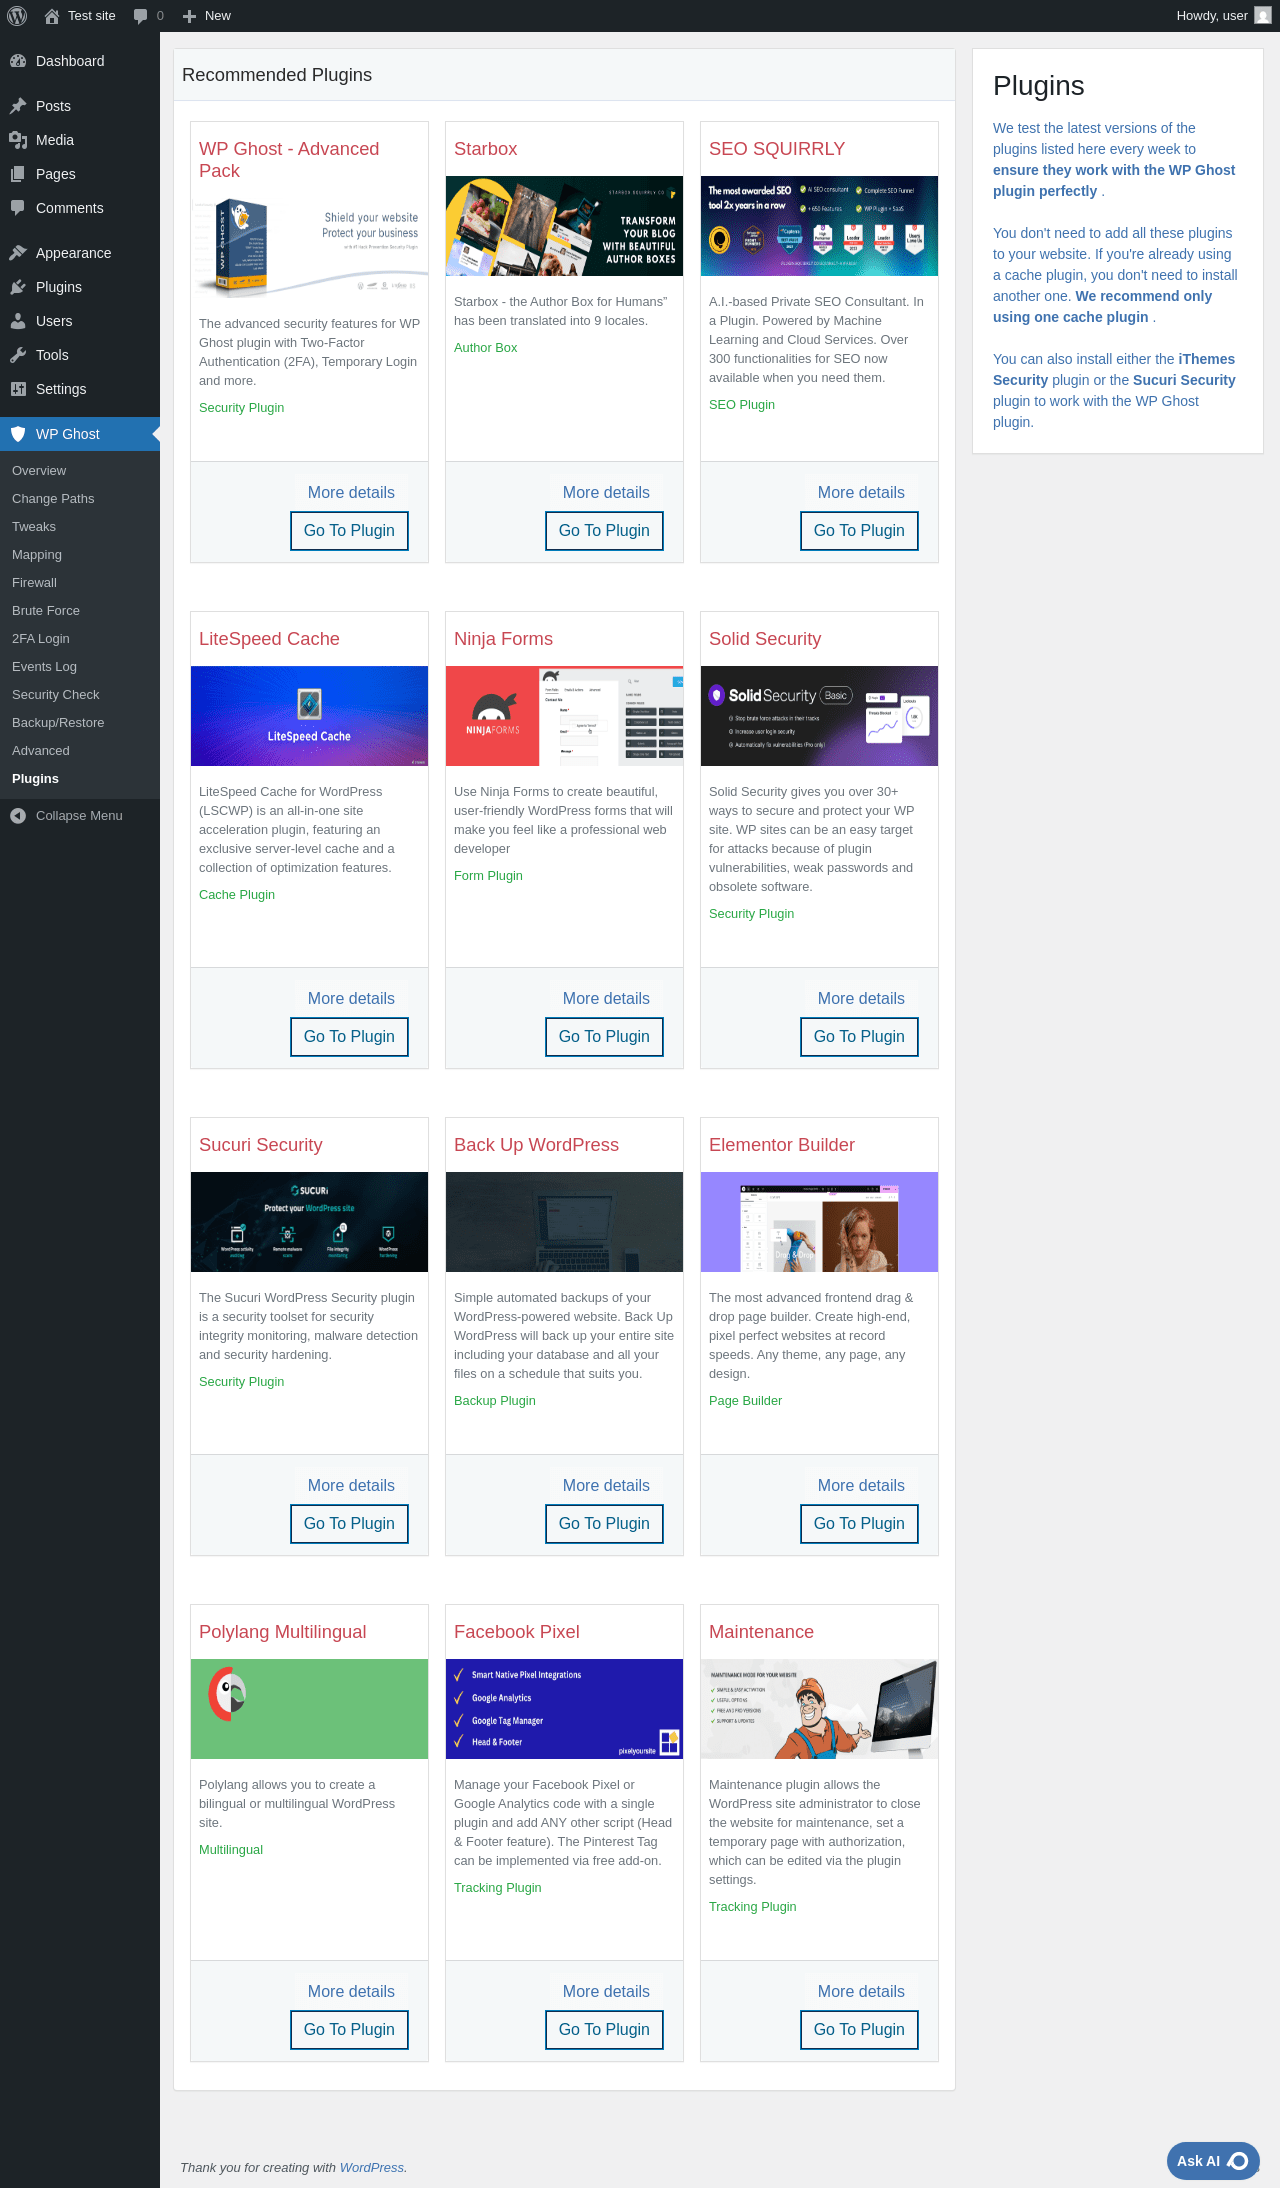Click the Appearance brush icon
The width and height of the screenshot is (1280, 2188).
click(18, 253)
